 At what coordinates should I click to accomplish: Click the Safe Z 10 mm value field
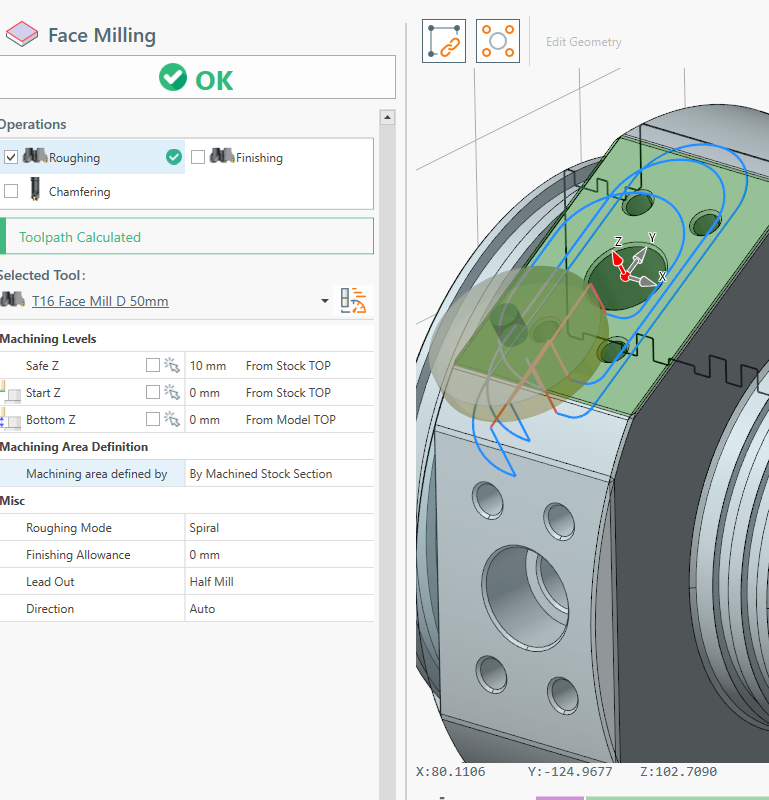(x=208, y=366)
